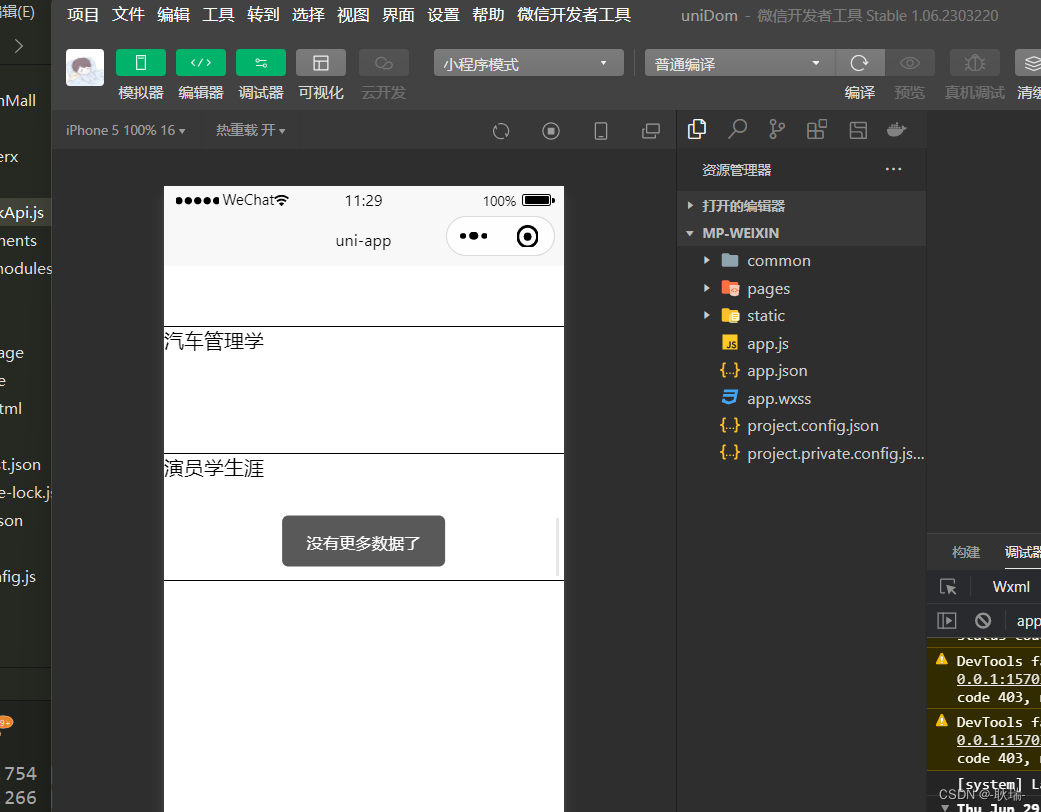
Task: Open the 调试器 debugger
Action: [x=260, y=62]
